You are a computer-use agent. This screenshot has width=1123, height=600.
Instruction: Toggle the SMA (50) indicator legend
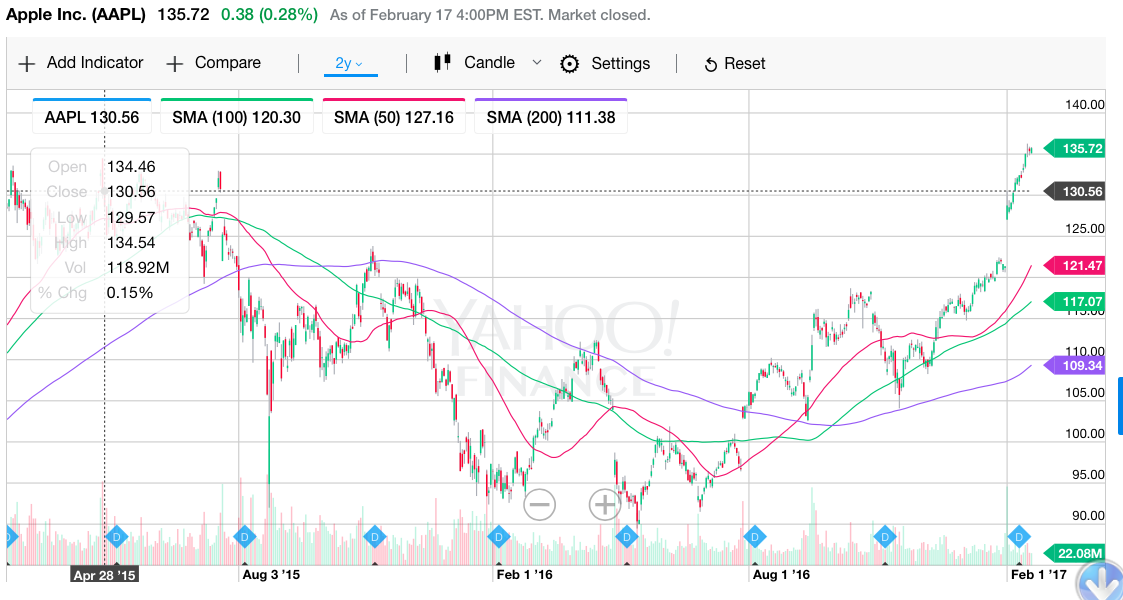tap(394, 117)
